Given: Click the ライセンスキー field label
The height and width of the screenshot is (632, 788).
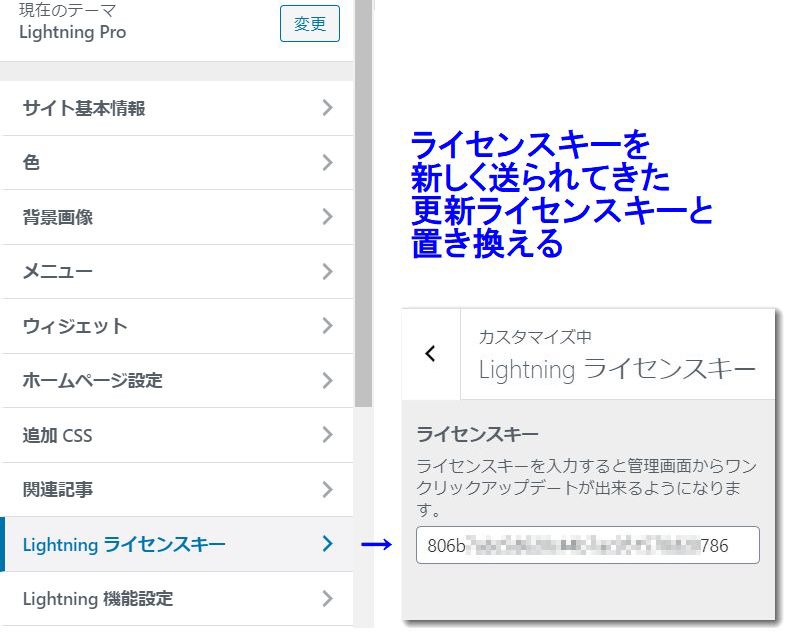Looking at the screenshot, I should (x=477, y=434).
